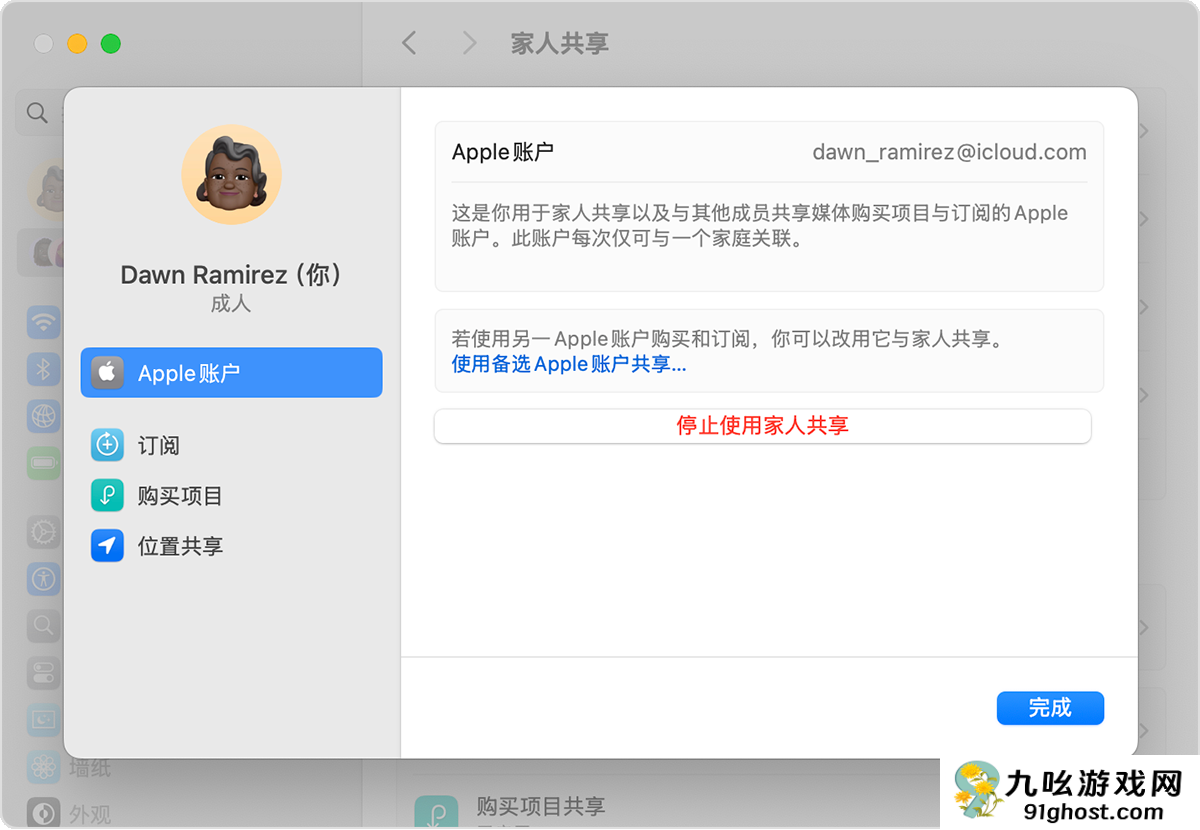The height and width of the screenshot is (830, 1200).
Task: Open the 订阅 section
Action: 158,445
